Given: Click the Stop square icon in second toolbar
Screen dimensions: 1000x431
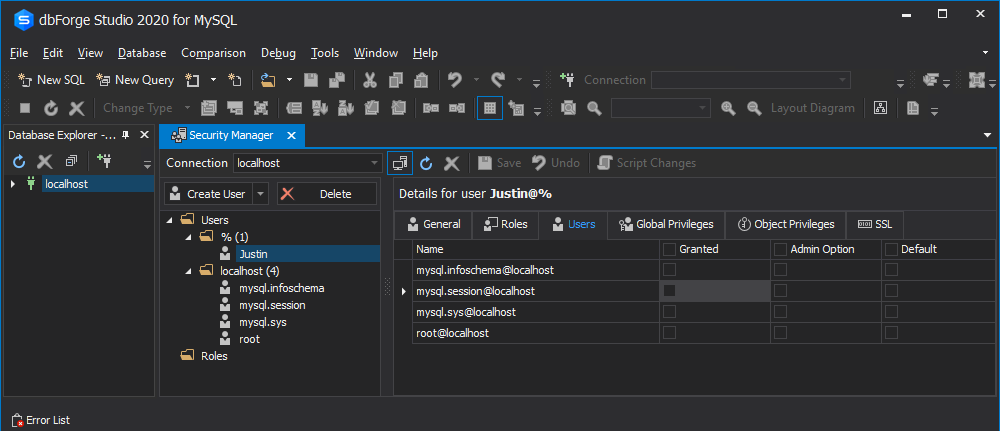Looking at the screenshot, I should (x=25, y=108).
